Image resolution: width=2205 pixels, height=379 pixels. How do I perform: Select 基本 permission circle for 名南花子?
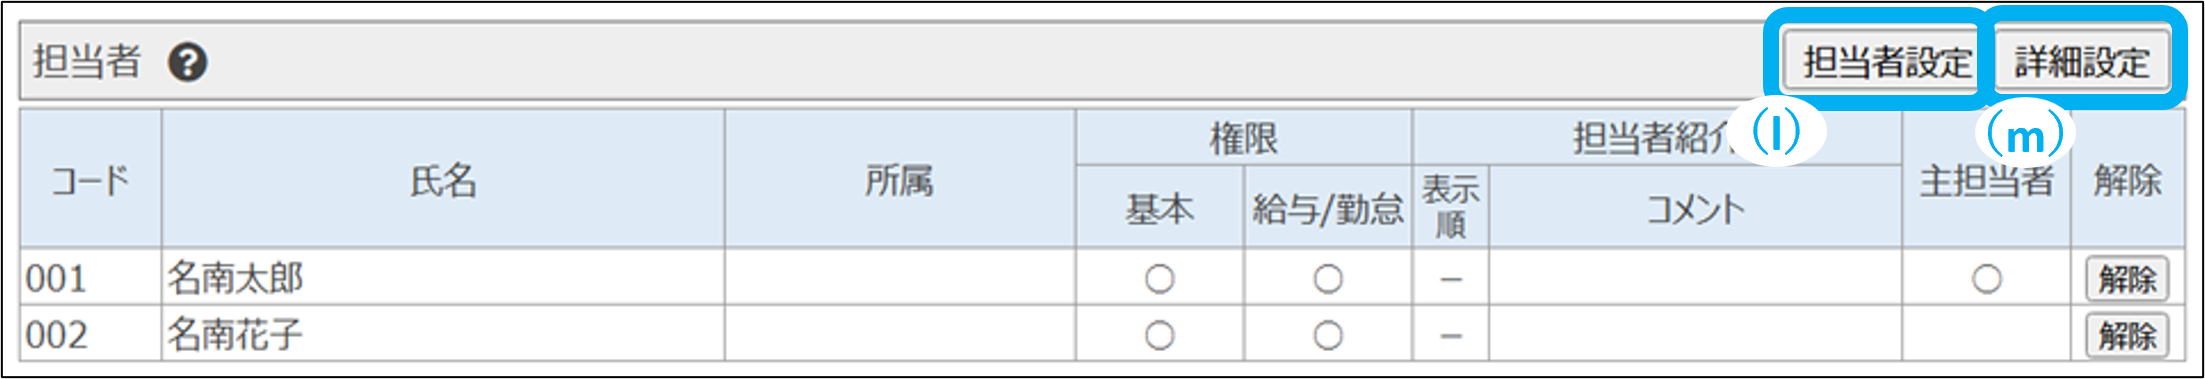1159,335
